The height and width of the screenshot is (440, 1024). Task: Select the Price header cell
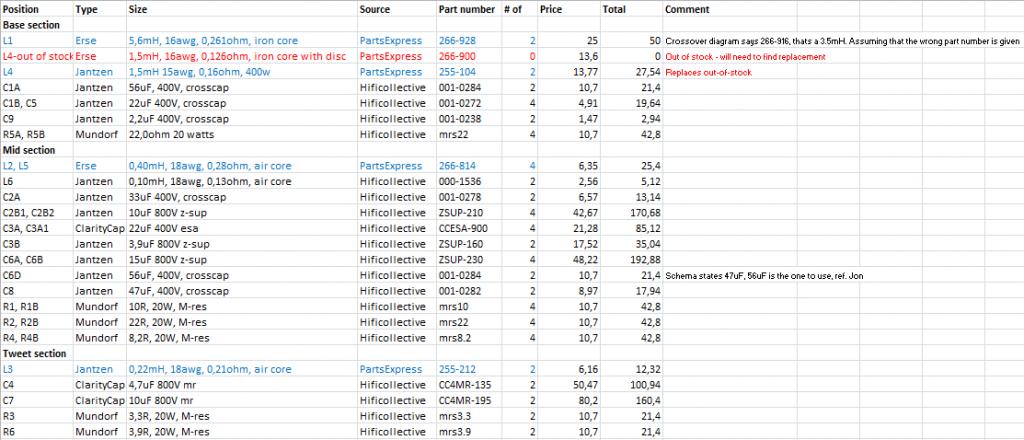click(569, 9)
